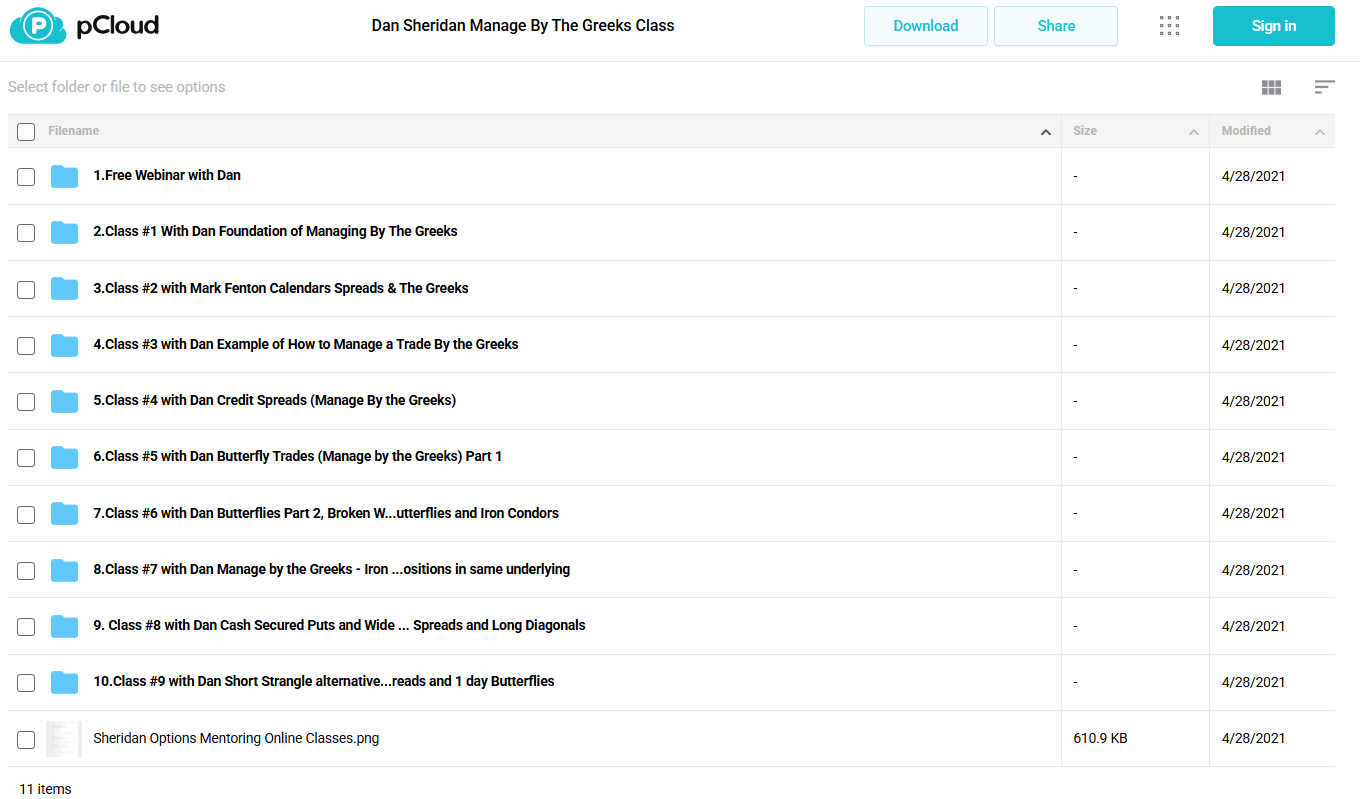Check the box for 9. Class #8 row
1360x799 pixels.
point(26,627)
